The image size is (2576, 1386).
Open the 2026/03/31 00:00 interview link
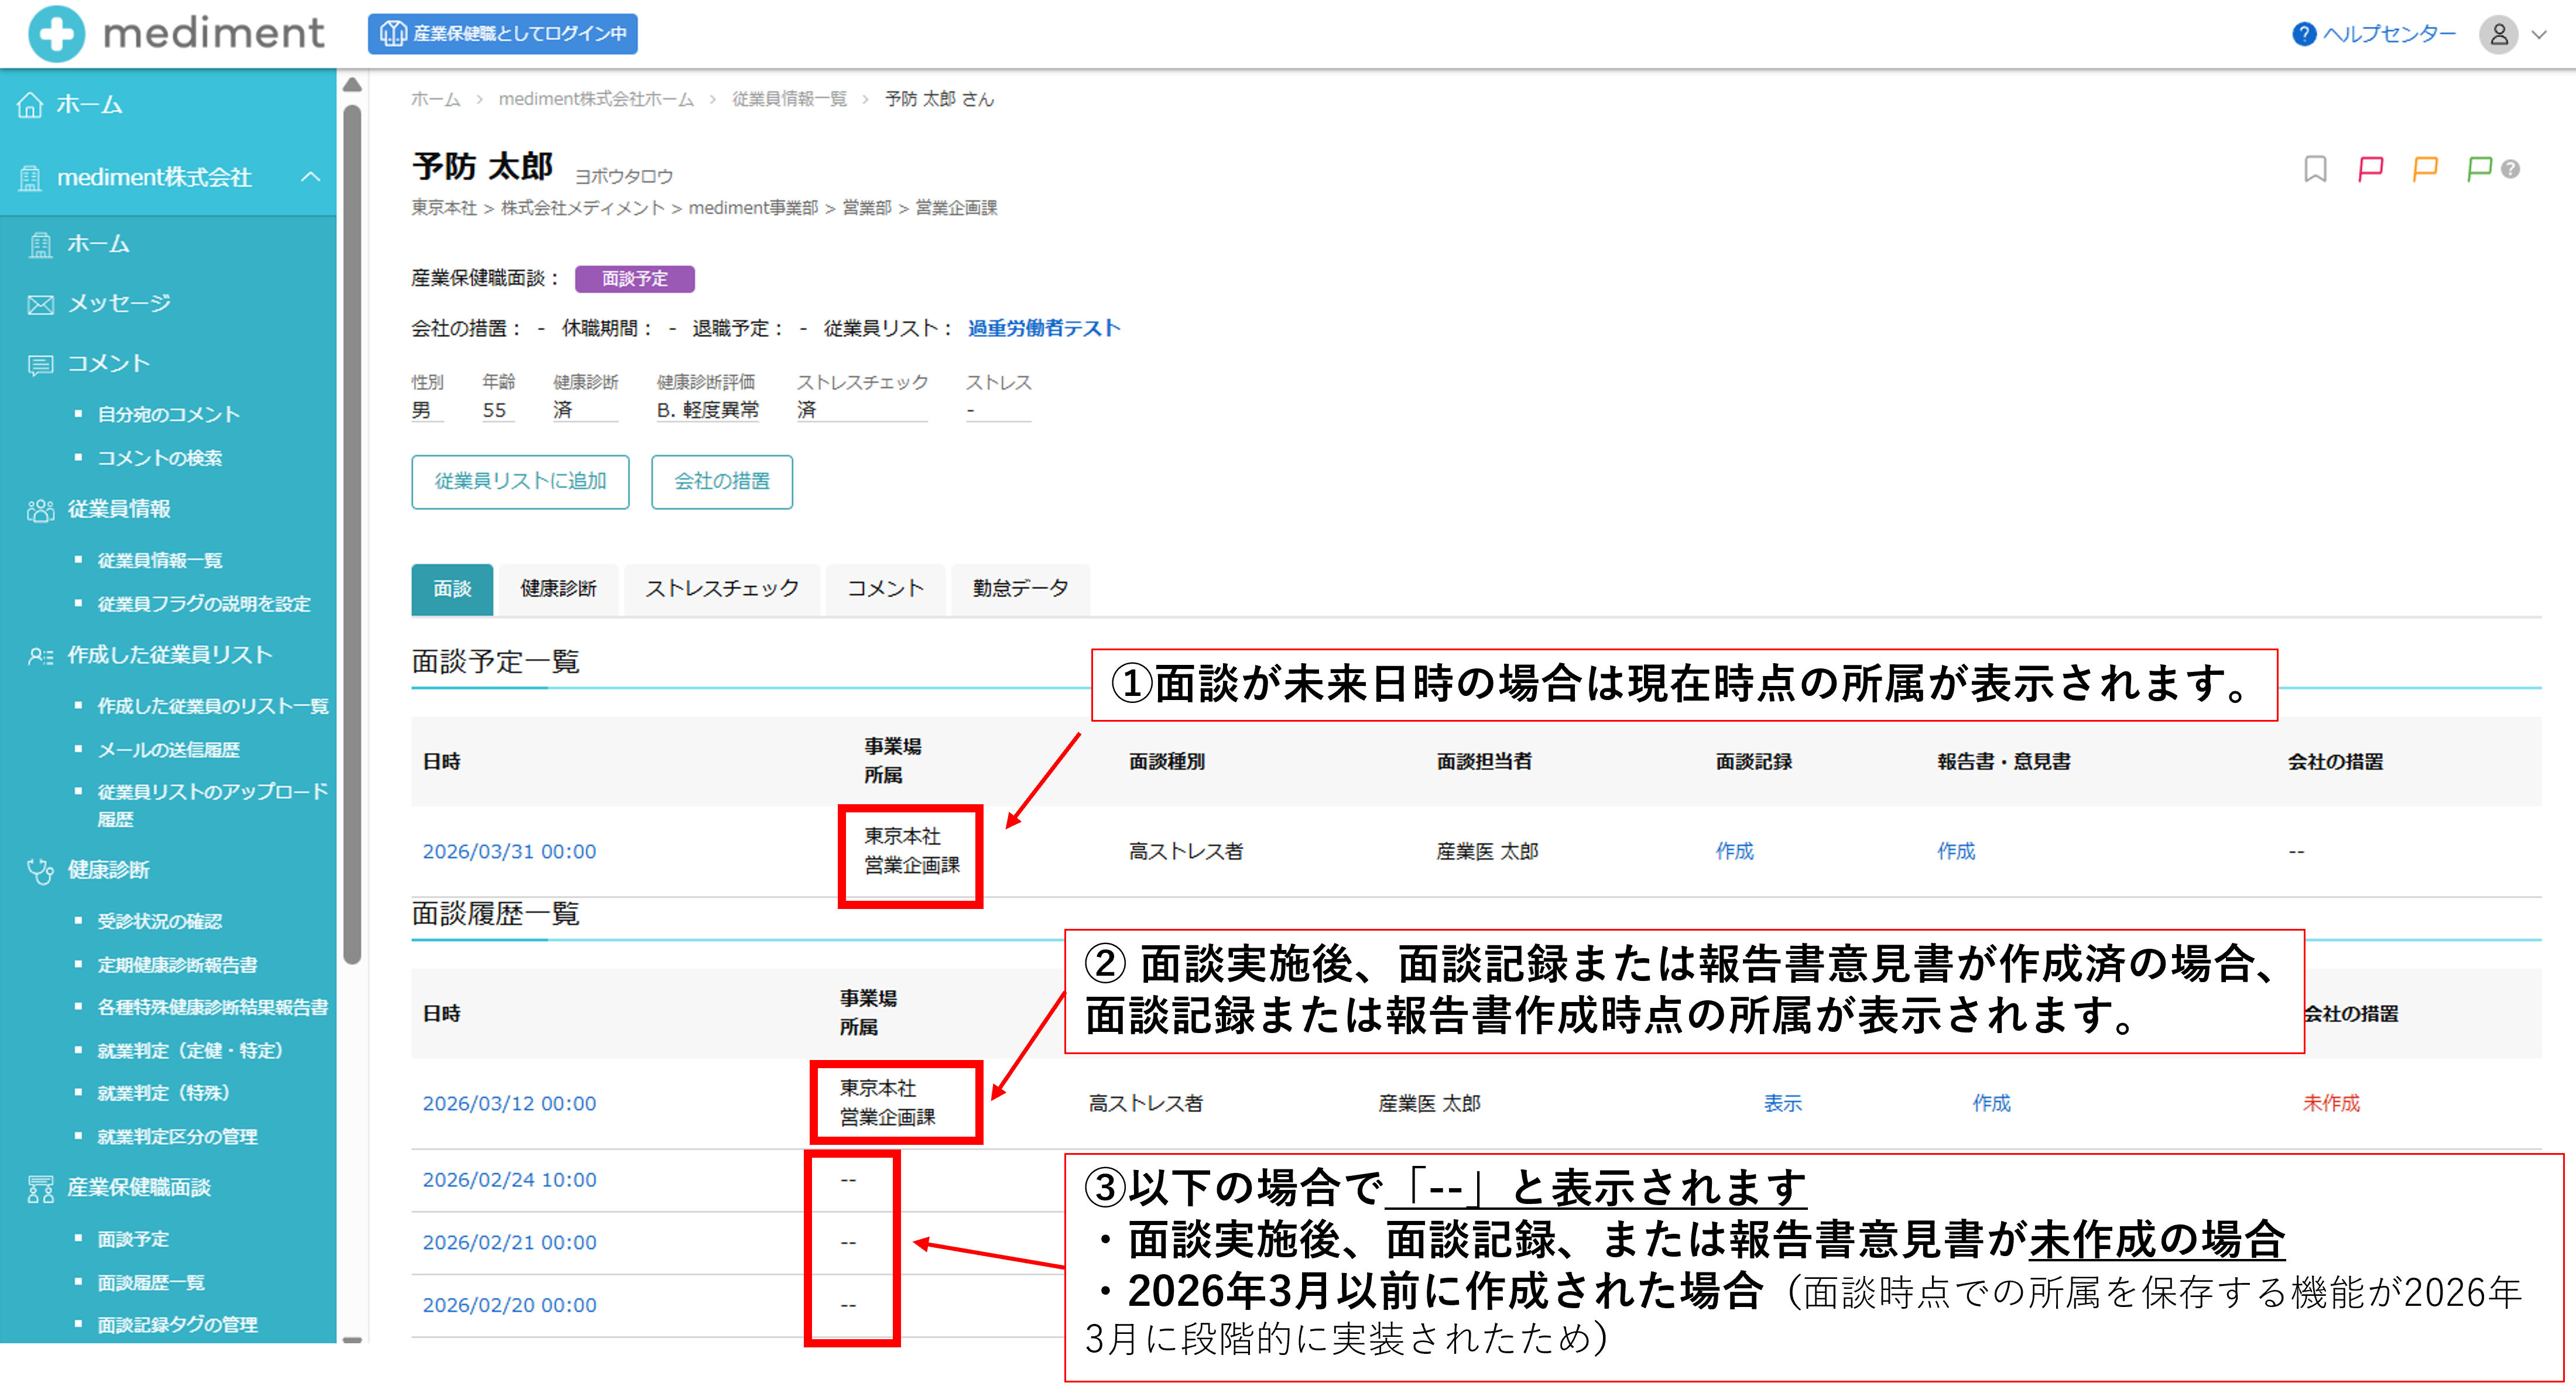(x=509, y=851)
